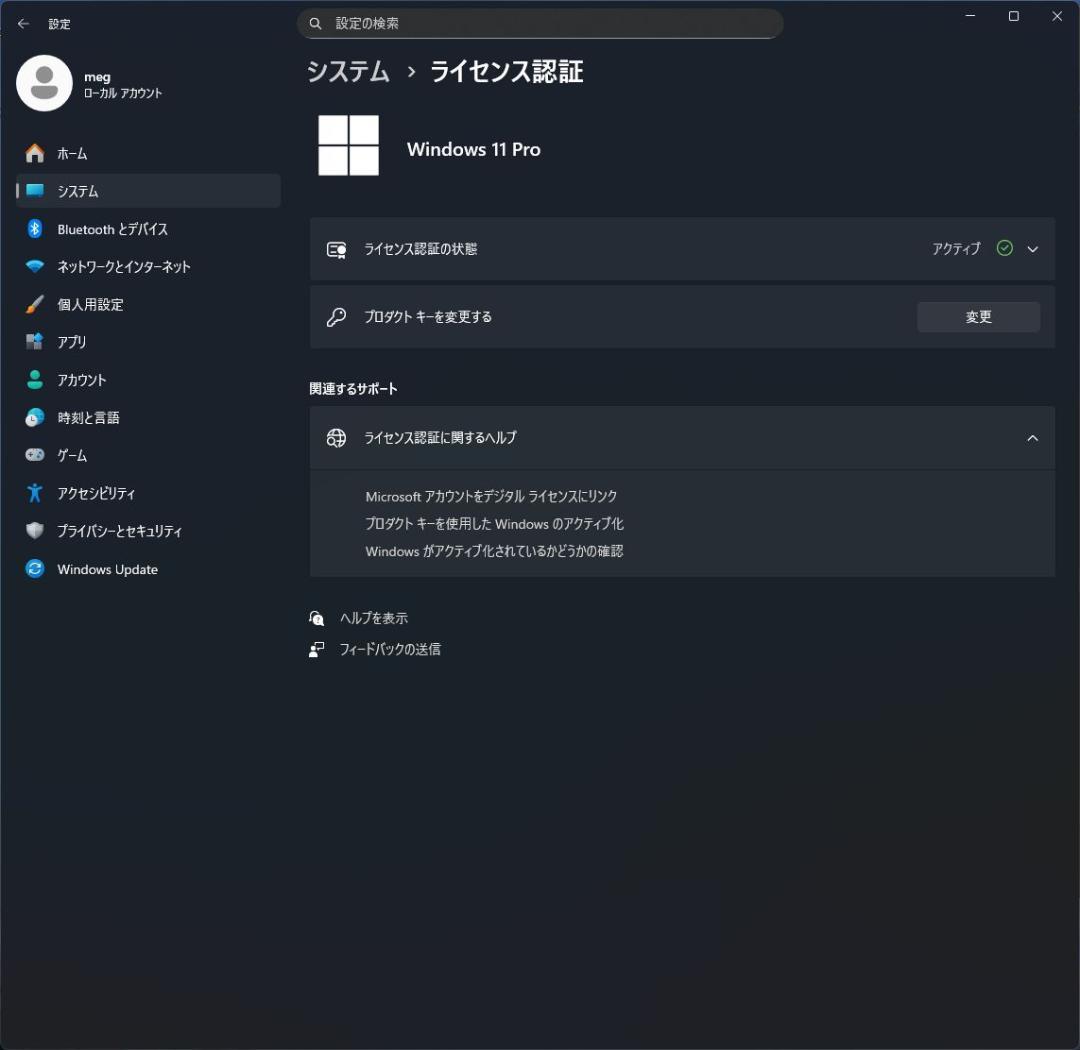Viewport: 1080px width, 1050px height.
Task: Open Windows Update
Action: [107, 569]
